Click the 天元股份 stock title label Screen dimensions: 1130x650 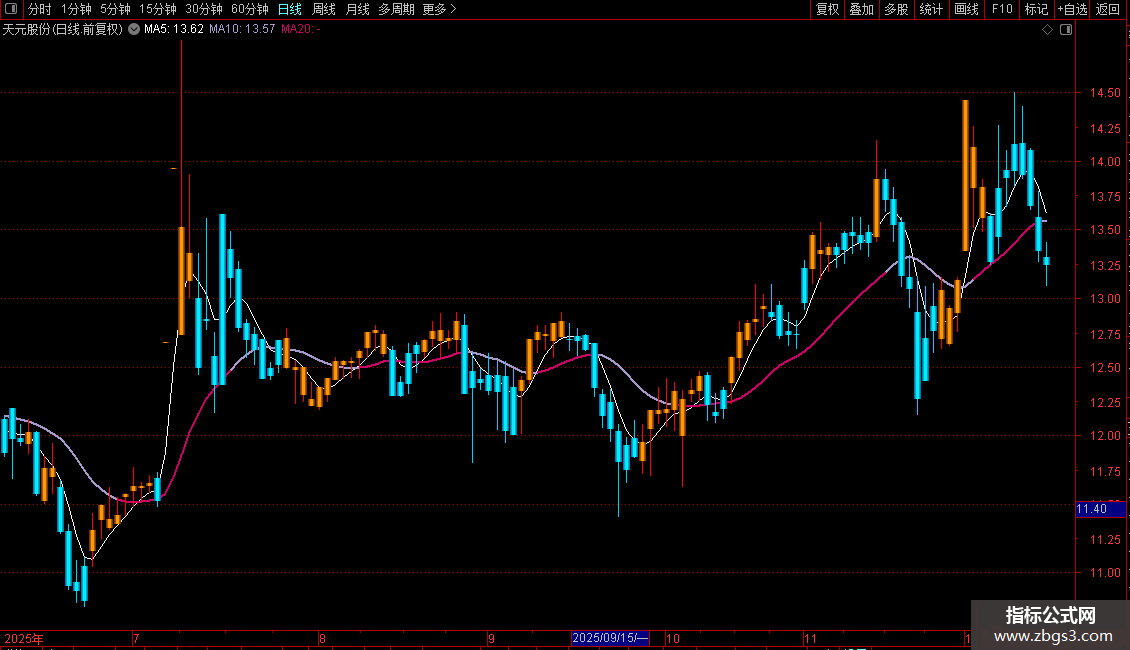[63, 29]
